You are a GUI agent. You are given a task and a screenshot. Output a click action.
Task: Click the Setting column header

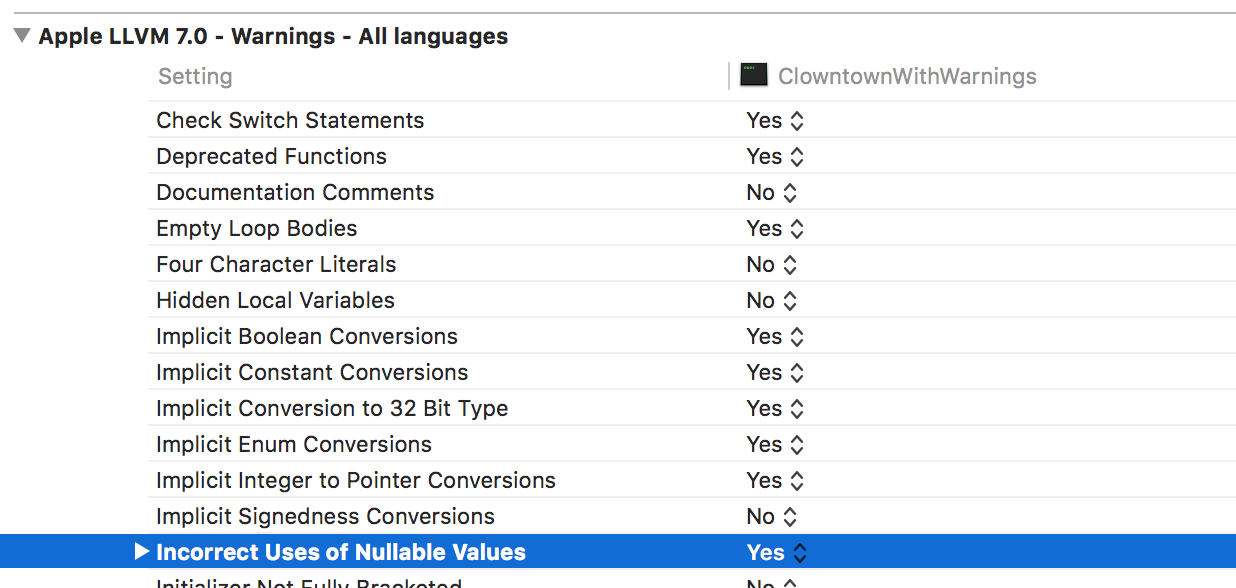click(195, 77)
